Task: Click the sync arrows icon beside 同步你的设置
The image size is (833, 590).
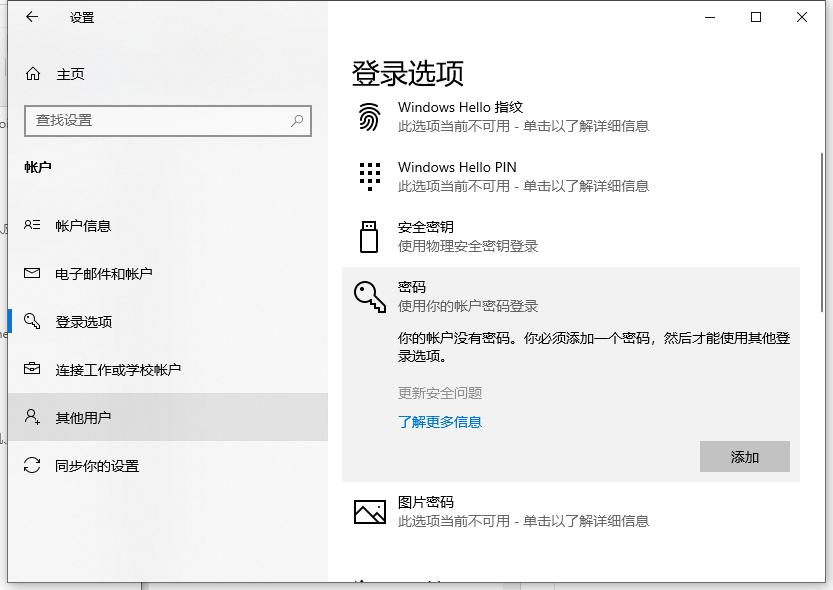Action: (30, 465)
